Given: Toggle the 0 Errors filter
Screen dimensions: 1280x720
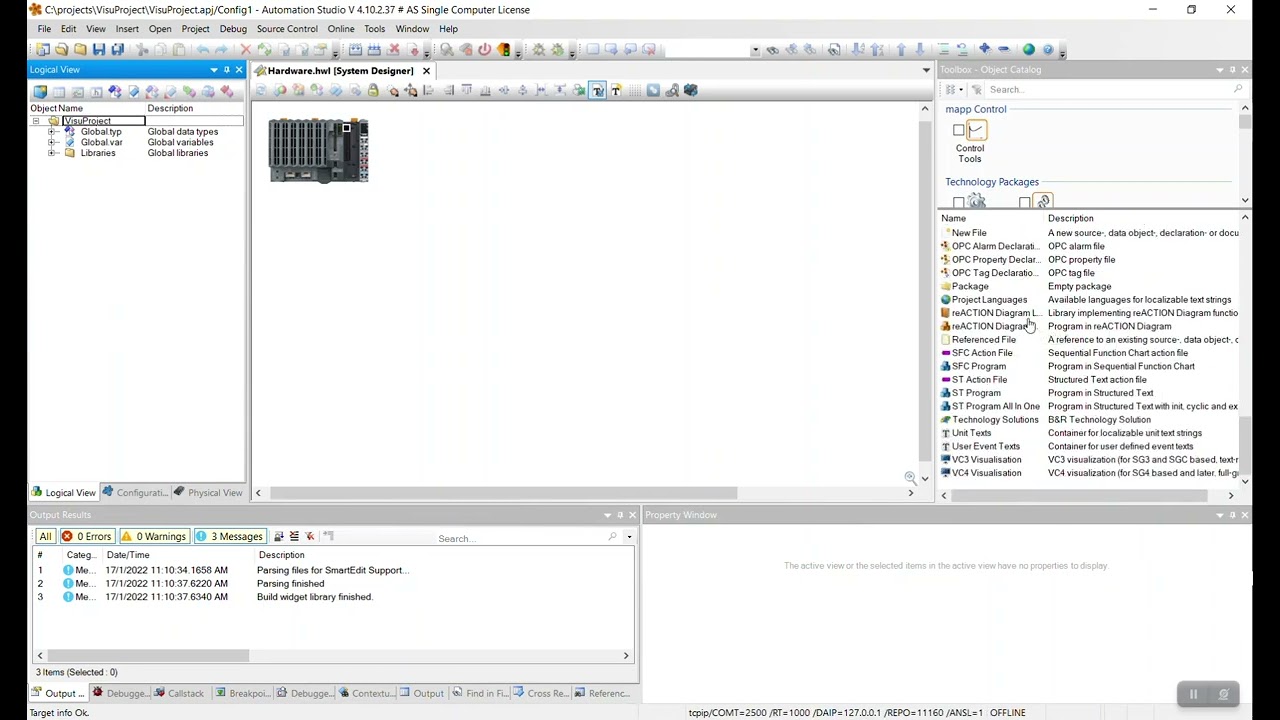Looking at the screenshot, I should (x=86, y=537).
